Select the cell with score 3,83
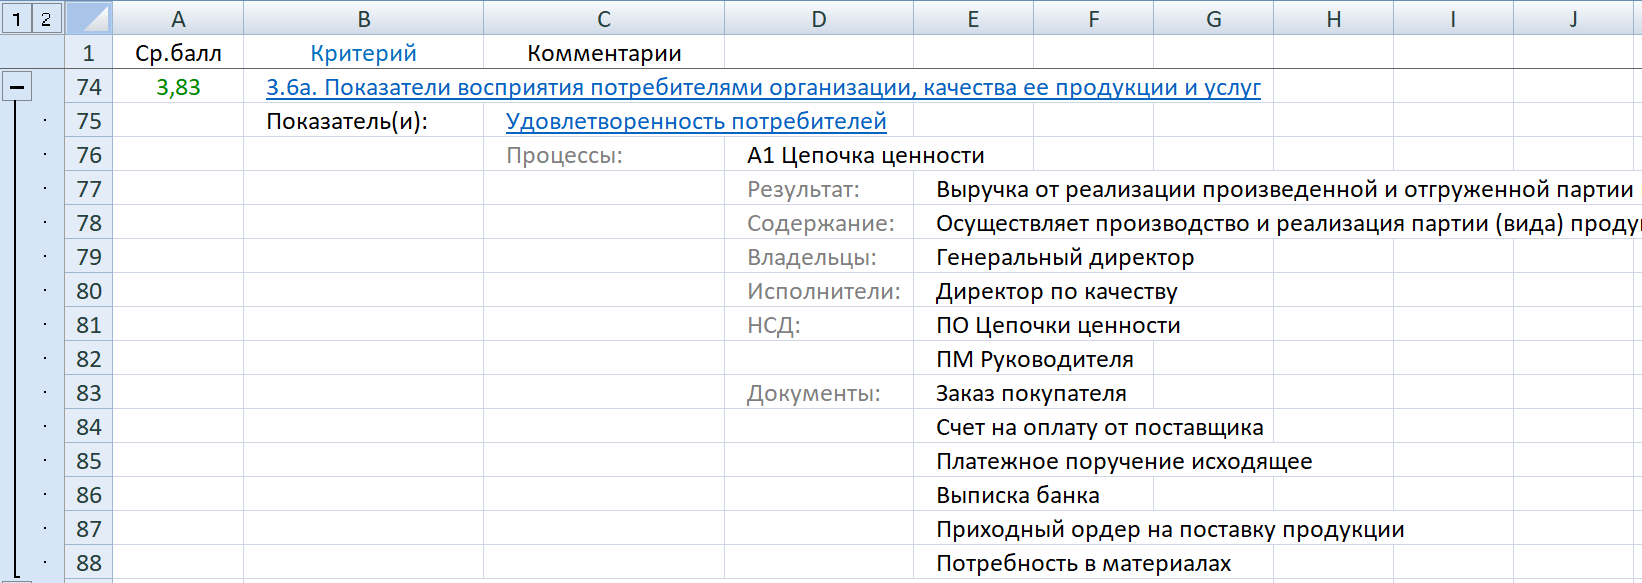Viewport: 1642px width, 583px height. [178, 88]
